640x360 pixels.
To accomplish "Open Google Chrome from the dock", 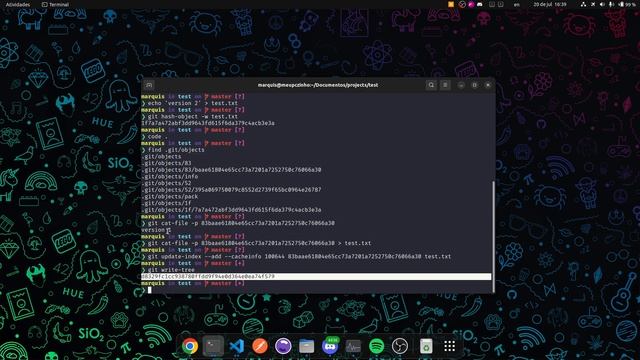I will coord(190,346).
